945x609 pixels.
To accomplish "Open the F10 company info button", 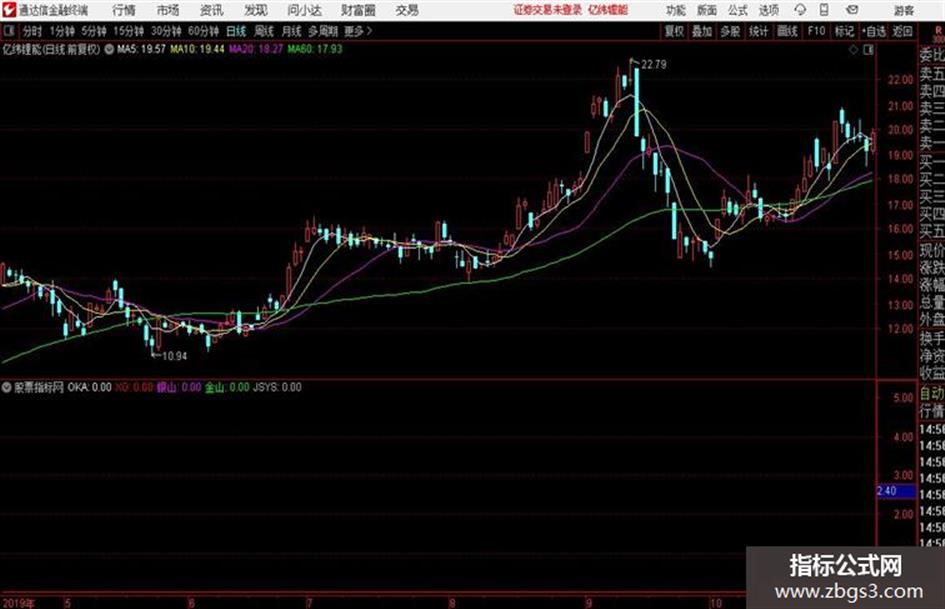I will click(x=816, y=31).
